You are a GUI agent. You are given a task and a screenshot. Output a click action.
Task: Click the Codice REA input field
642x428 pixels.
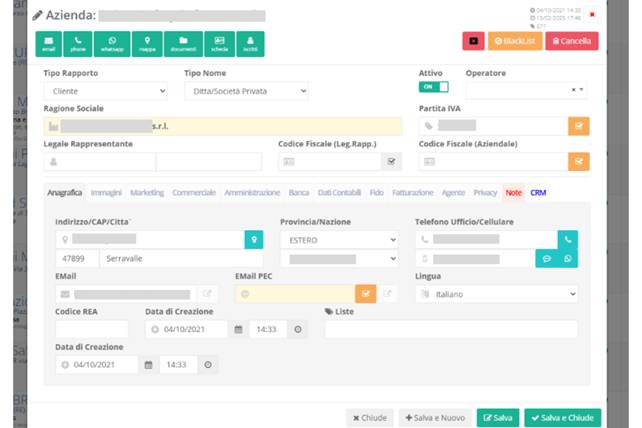point(91,329)
